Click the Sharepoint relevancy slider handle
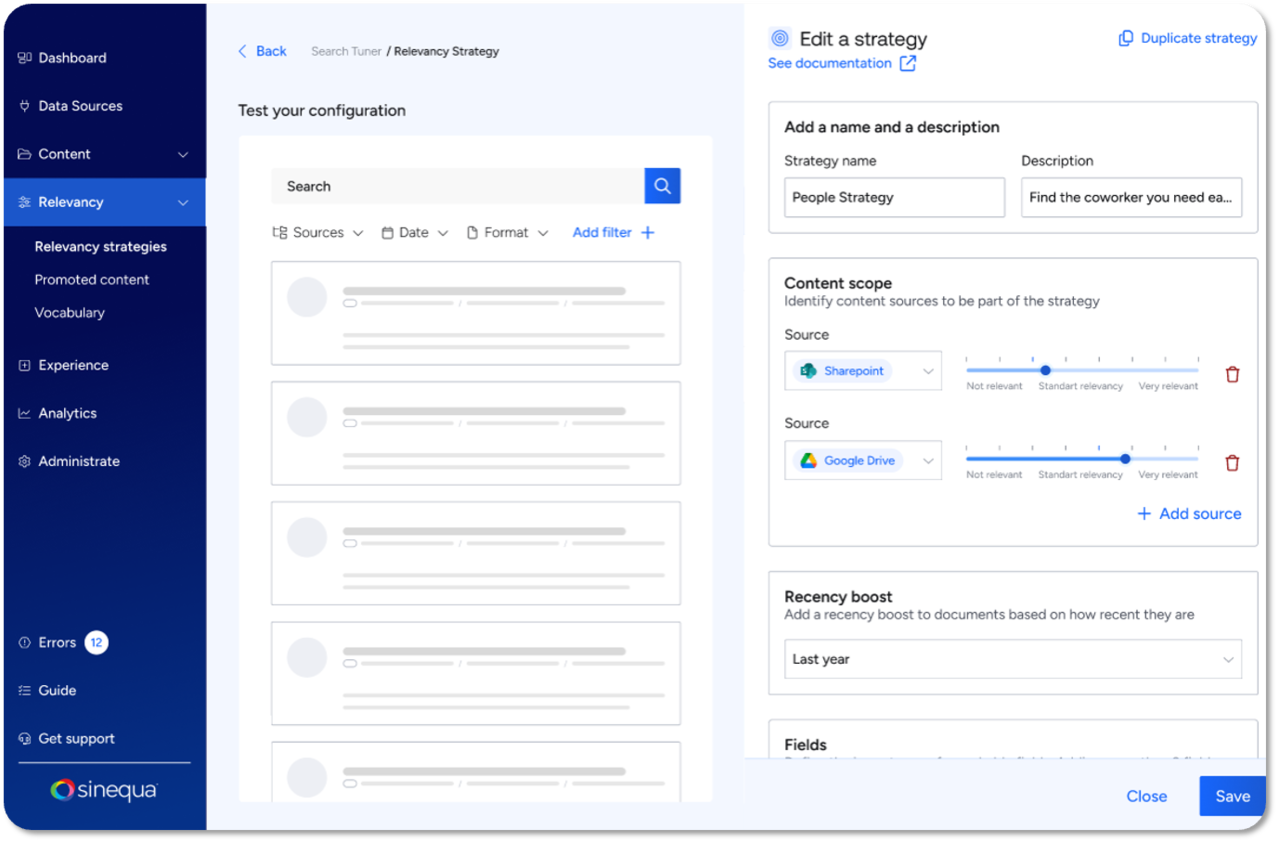Screen dimensions: 1279x843 (1045, 370)
